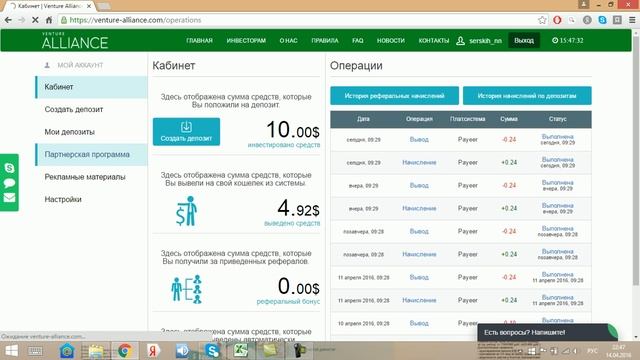Stop page loading with the X button
Viewport: 640px width, 360px height.
pyautogui.click(x=35, y=20)
